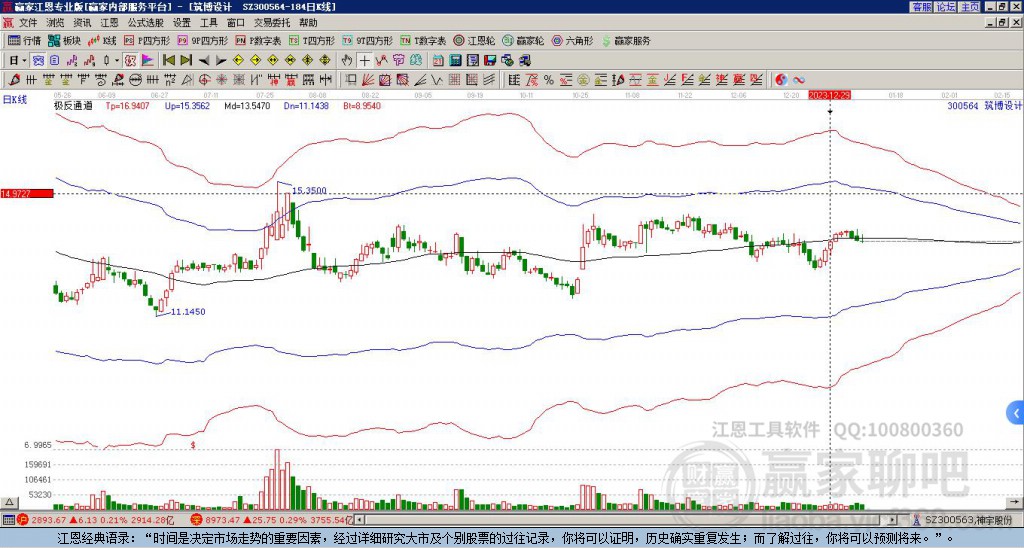Viewport: 1024px width, 548px height.
Task: Click the blue infinity wave icon
Action: (799, 80)
